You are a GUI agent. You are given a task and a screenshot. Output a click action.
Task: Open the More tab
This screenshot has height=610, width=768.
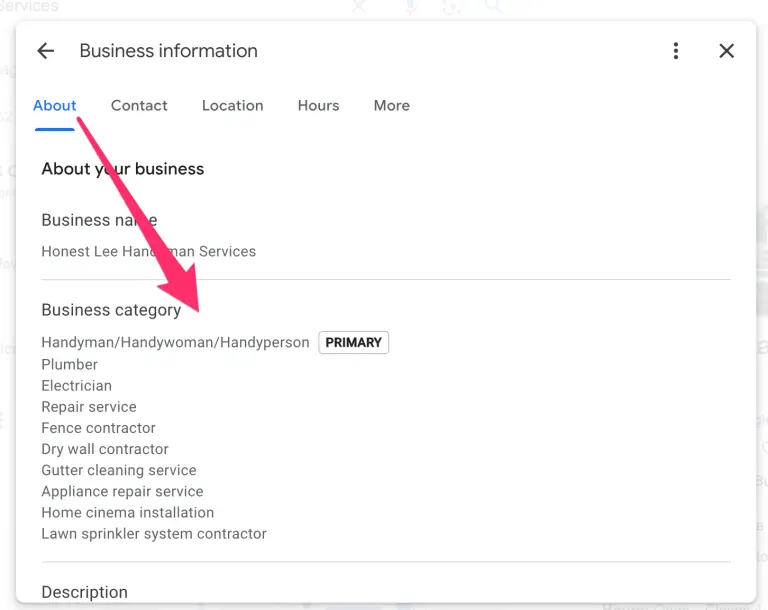(x=392, y=106)
